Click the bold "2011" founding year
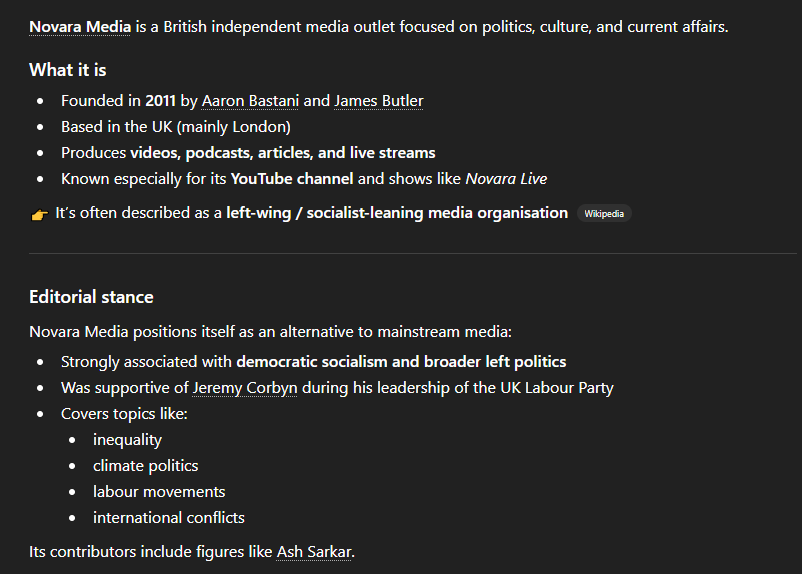This screenshot has height=574, width=802. [160, 101]
